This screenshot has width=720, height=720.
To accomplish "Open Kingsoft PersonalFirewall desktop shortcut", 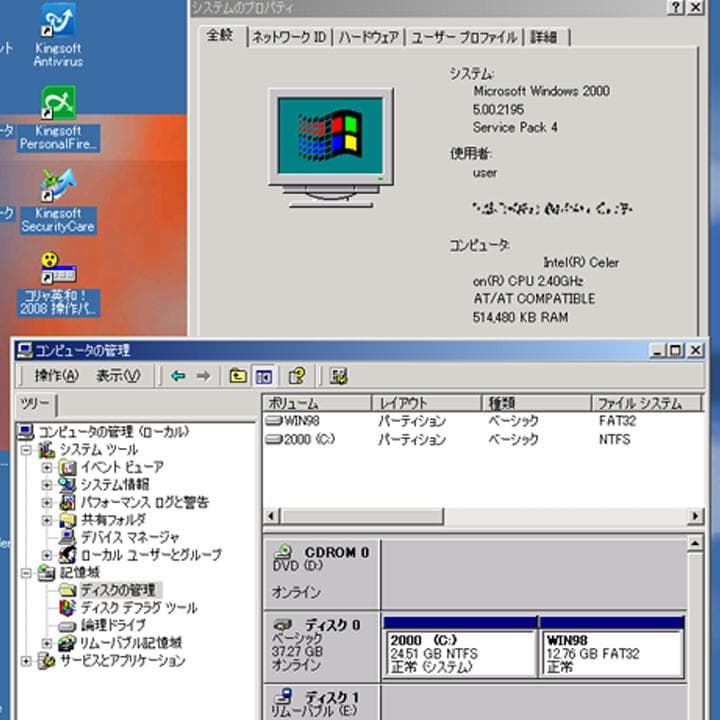I will (58, 118).
